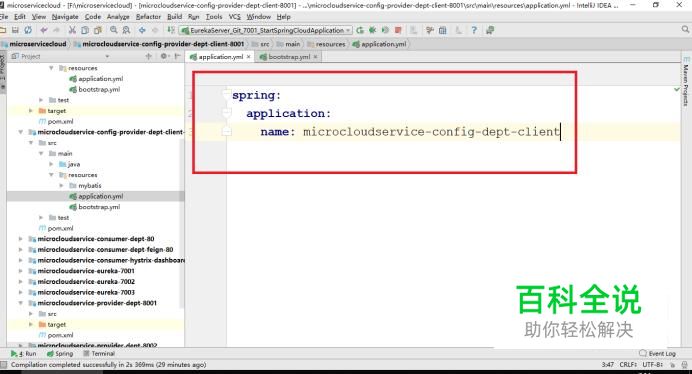Viewport: 692px width, 374px height.
Task: Click the application name value in editor
Action: point(431,132)
